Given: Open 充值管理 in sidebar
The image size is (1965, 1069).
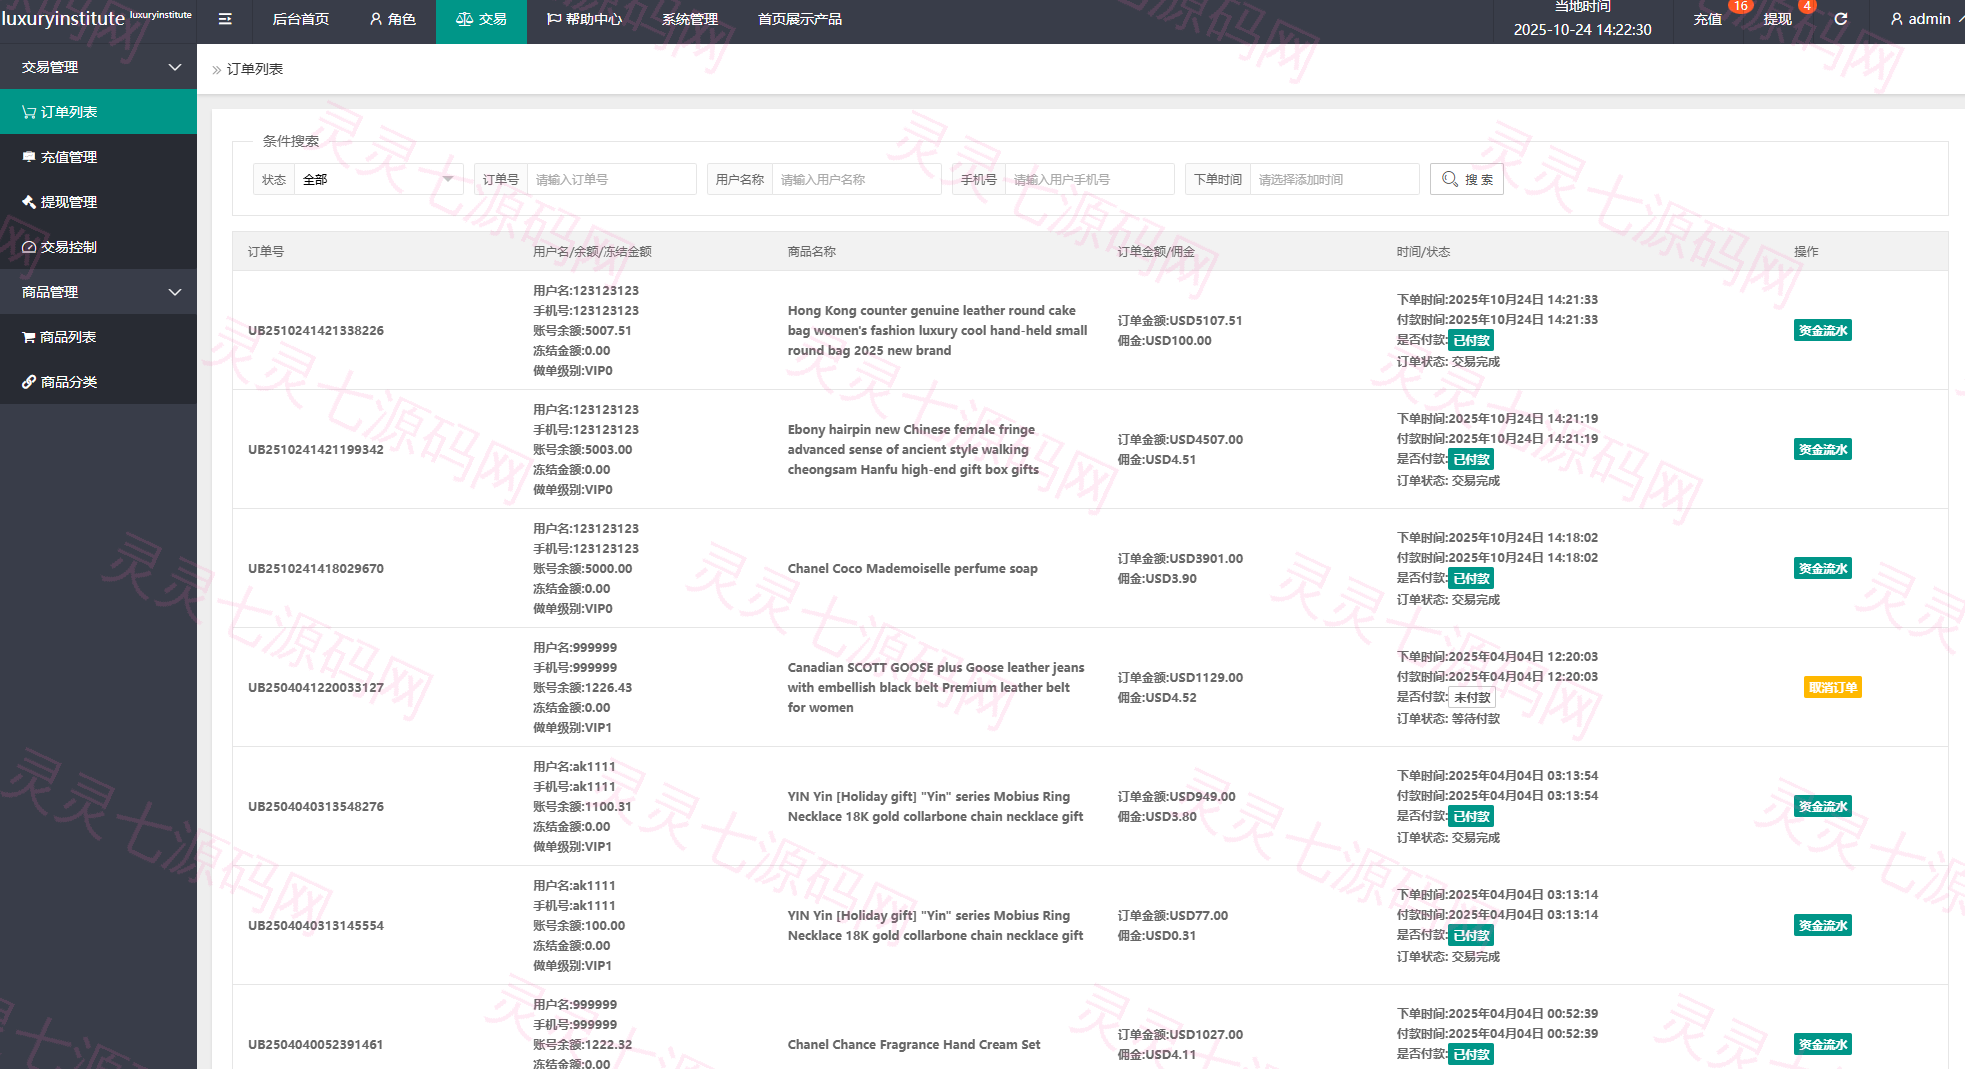Looking at the screenshot, I should pyautogui.click(x=98, y=157).
